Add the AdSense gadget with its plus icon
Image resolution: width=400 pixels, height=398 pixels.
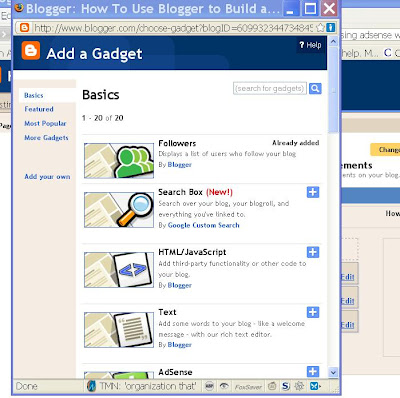313,371
